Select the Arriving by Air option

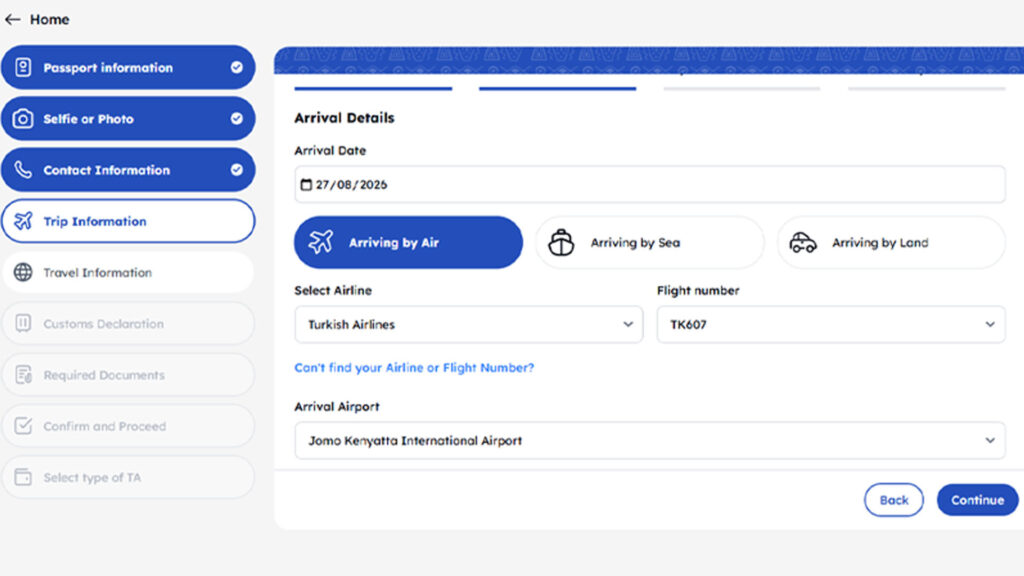[408, 242]
